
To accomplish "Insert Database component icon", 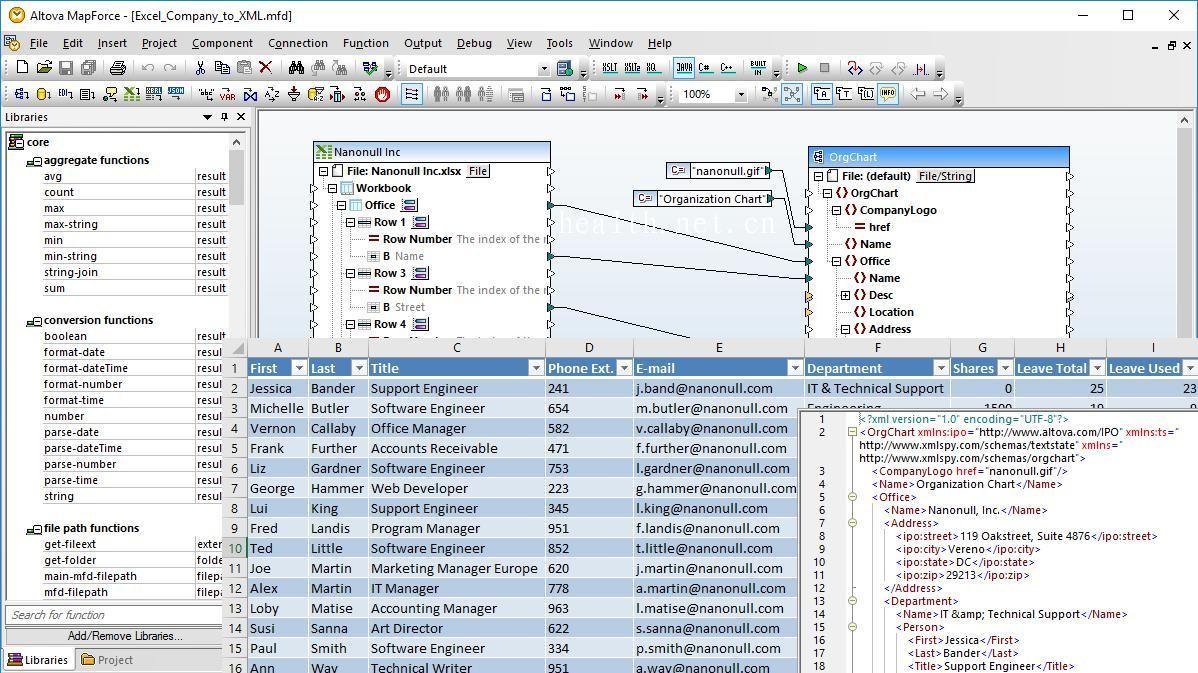I will click(44, 94).
